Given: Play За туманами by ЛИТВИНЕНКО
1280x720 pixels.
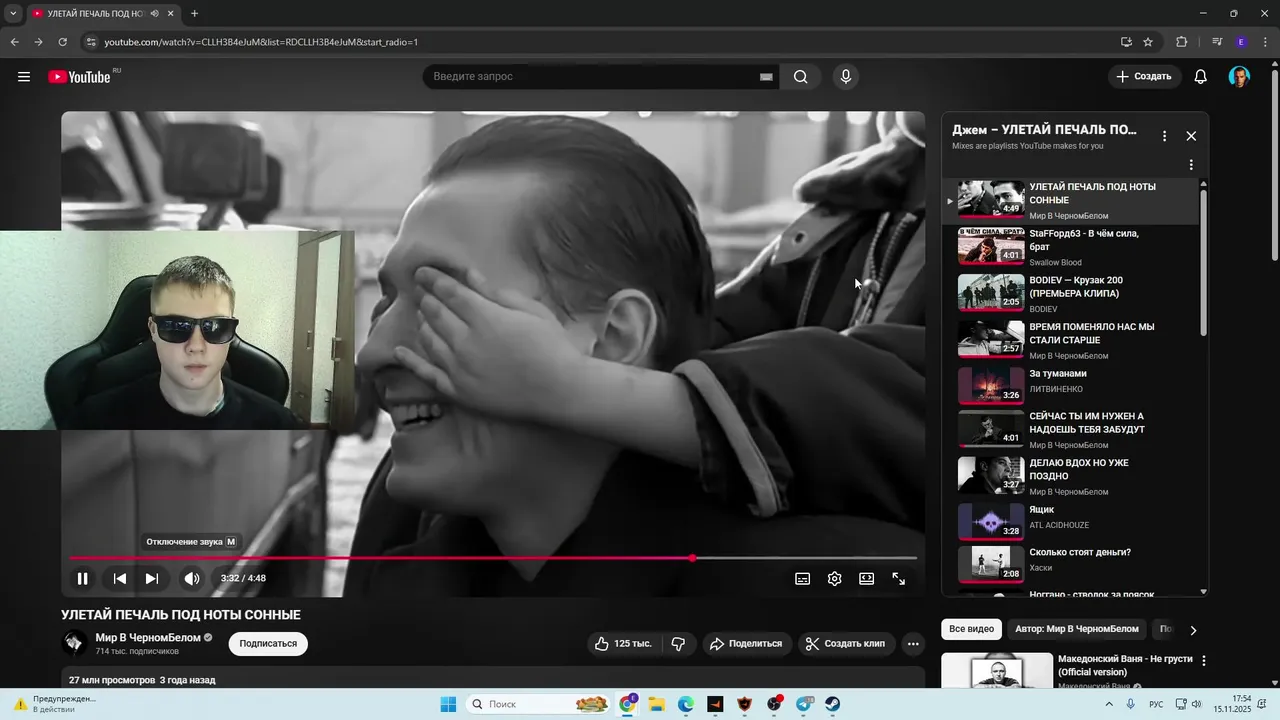Looking at the screenshot, I should pos(1070,386).
